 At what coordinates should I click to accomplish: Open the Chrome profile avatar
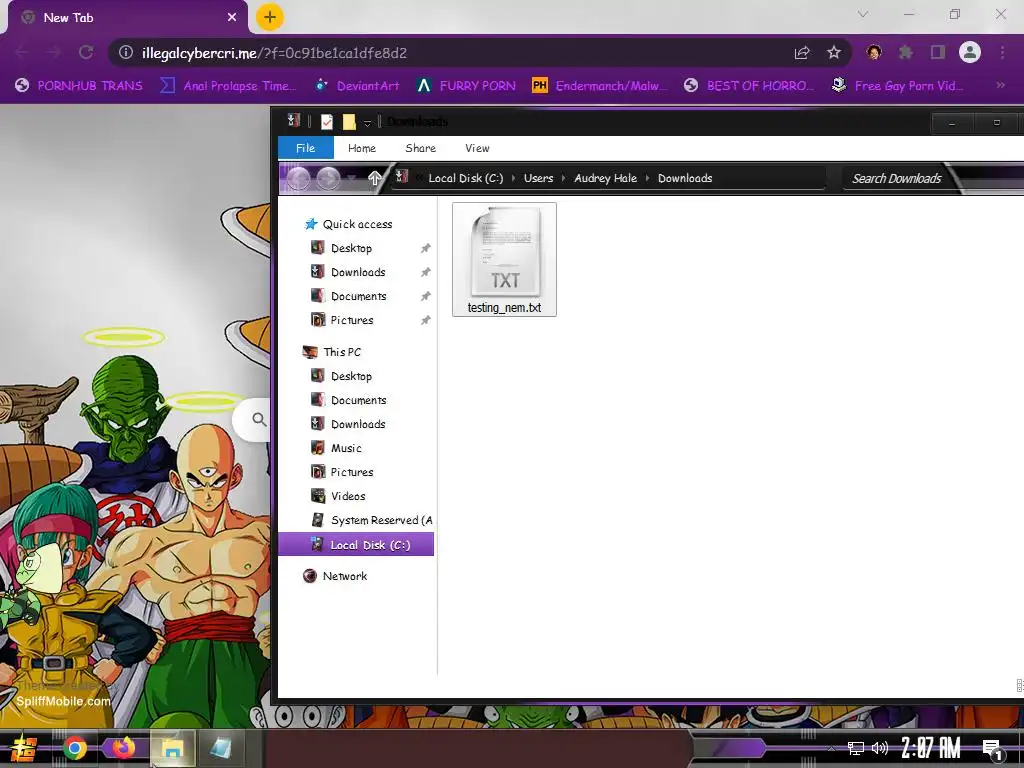[x=970, y=52]
